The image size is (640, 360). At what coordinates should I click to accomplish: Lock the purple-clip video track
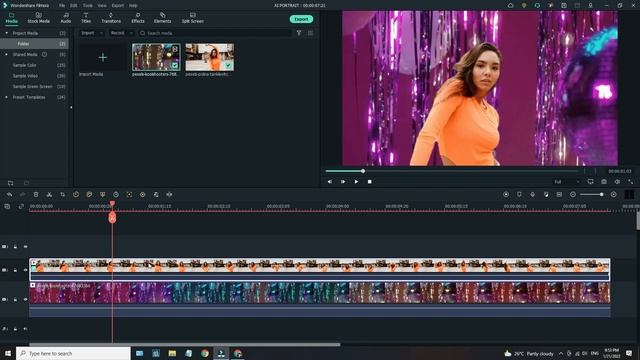click(x=15, y=299)
